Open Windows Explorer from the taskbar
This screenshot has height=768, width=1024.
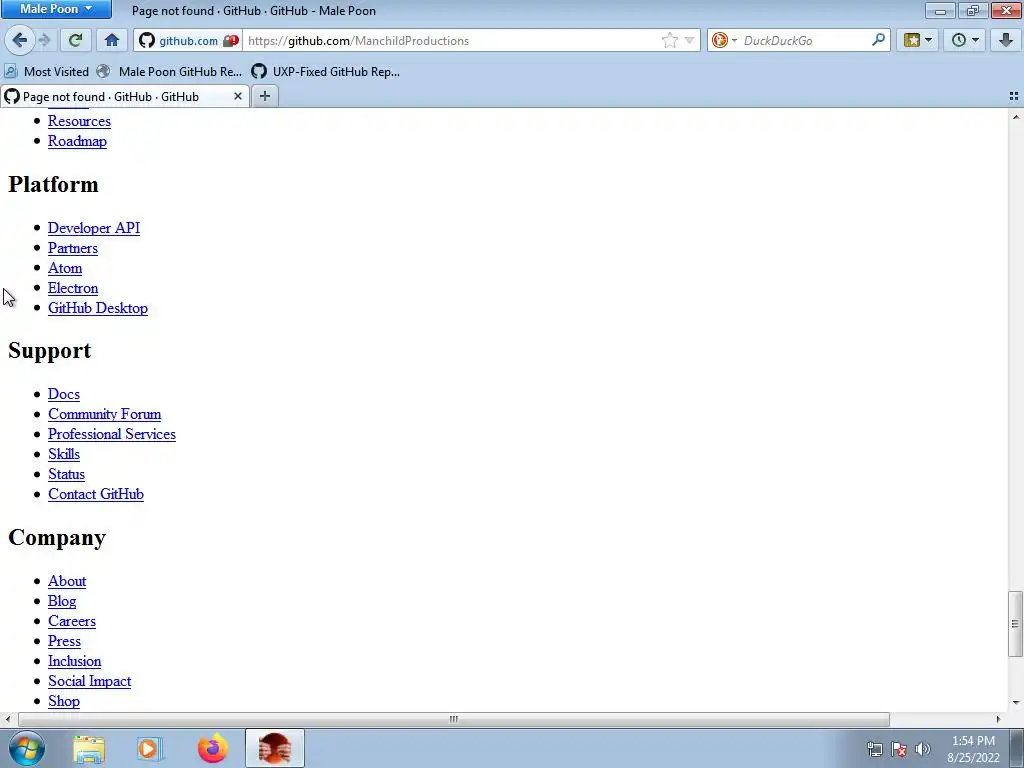point(88,749)
